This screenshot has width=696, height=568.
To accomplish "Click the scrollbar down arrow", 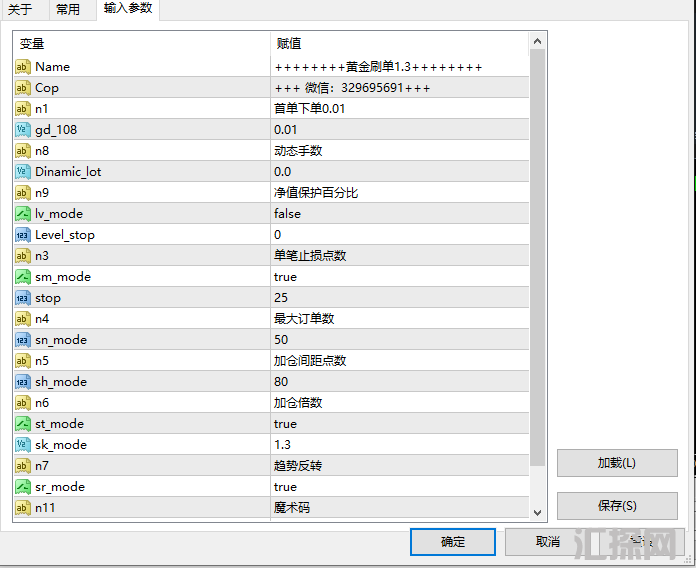I will pos(538,513).
